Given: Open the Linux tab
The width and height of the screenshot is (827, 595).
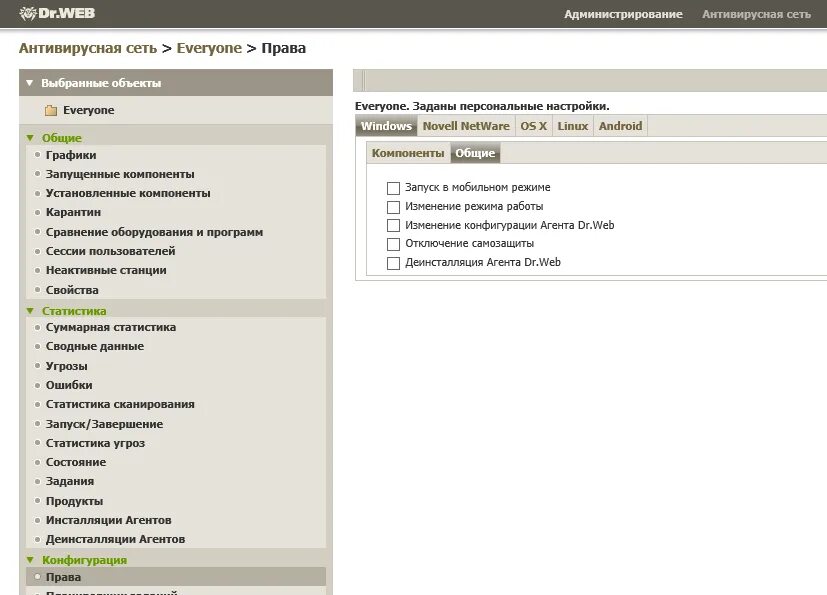Looking at the screenshot, I should pos(573,126).
